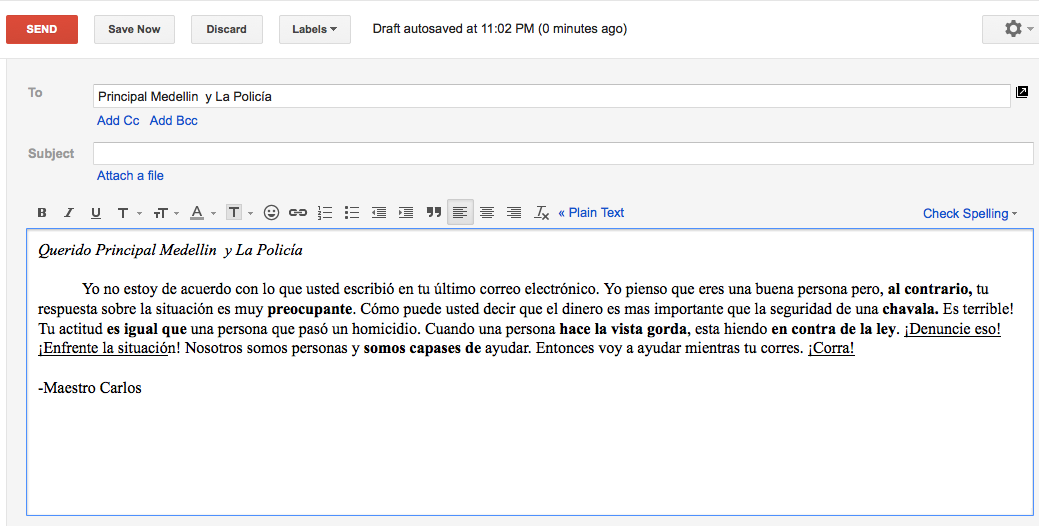Click the insert link icon
Image resolution: width=1039 pixels, height=526 pixels.
coord(298,213)
